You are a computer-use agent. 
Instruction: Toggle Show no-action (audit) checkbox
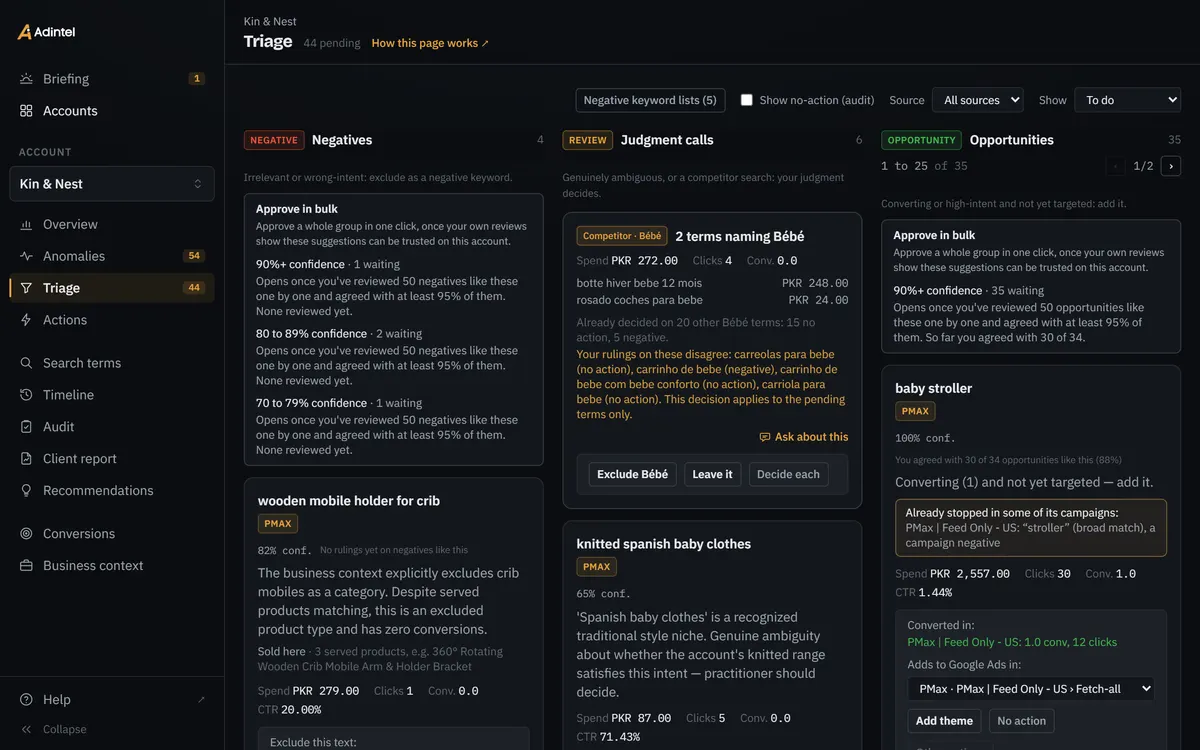746,100
